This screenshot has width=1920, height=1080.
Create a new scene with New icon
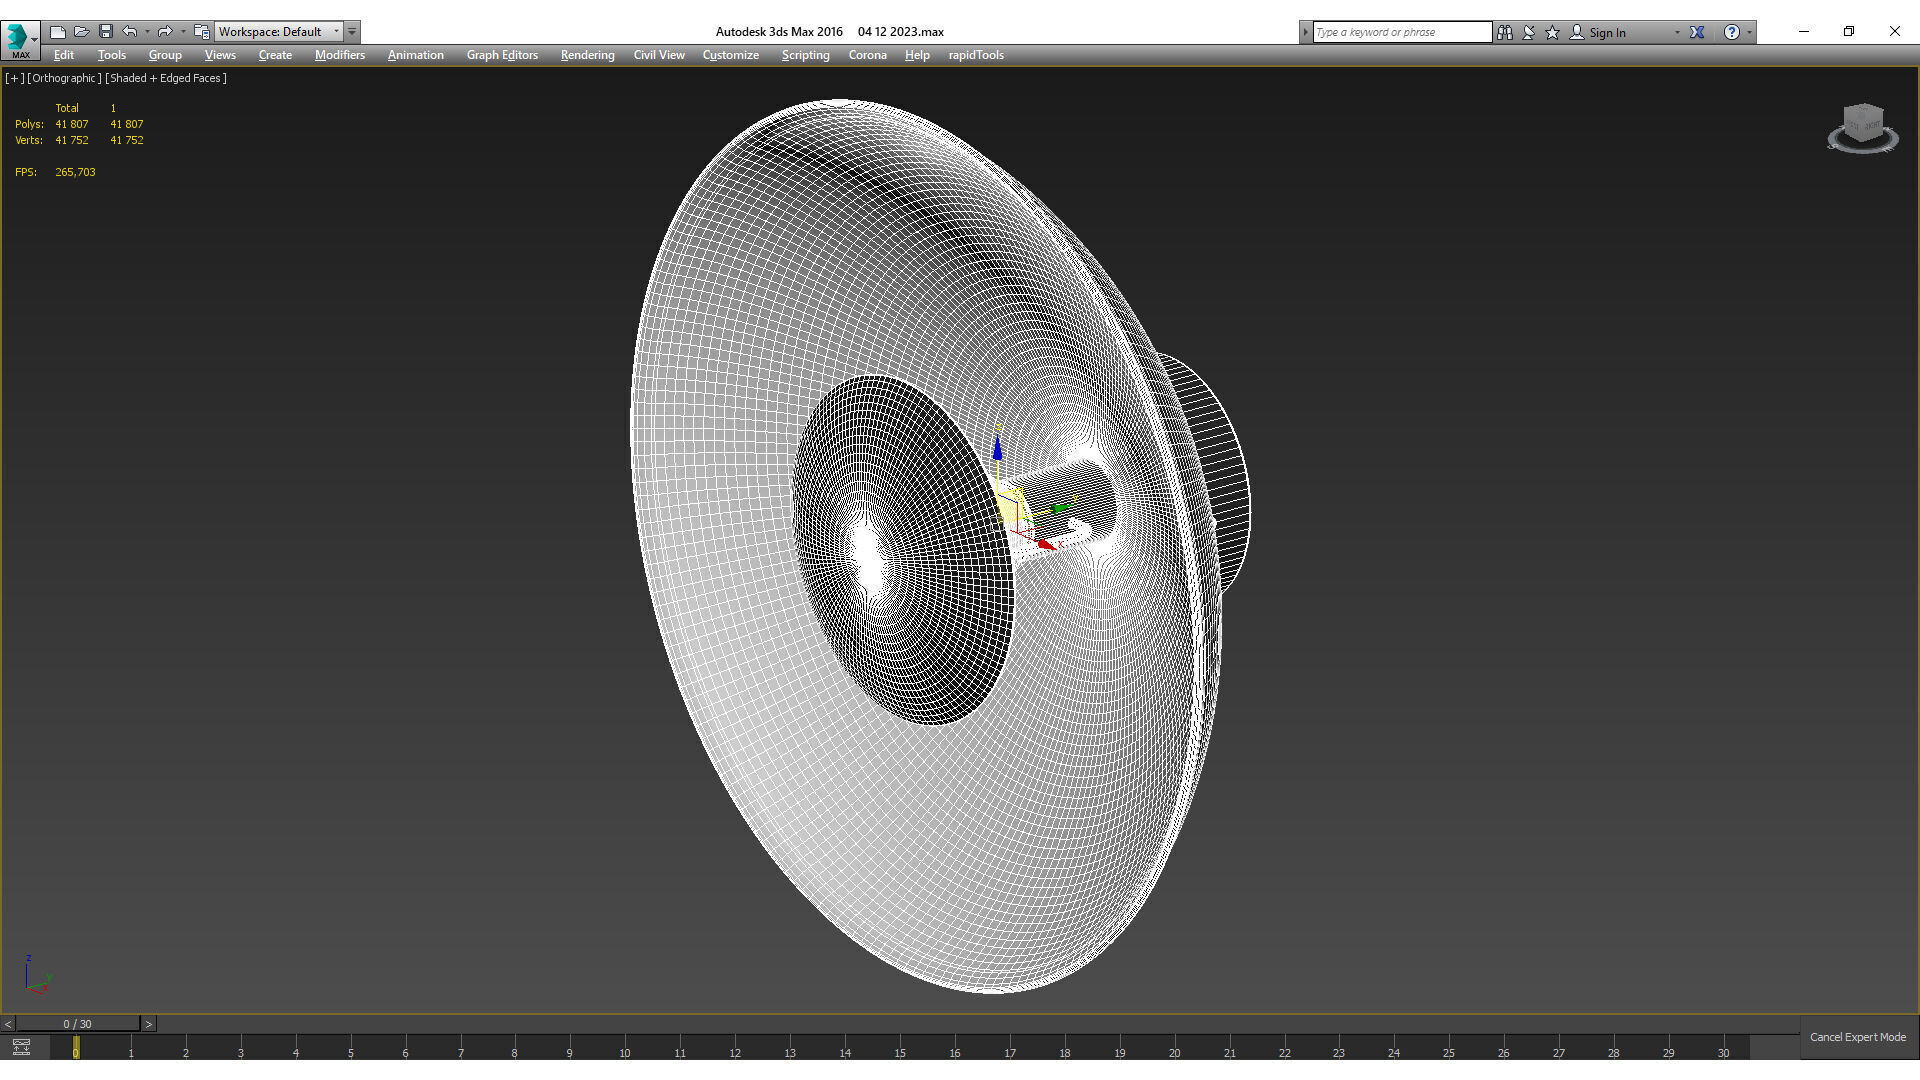[58, 32]
